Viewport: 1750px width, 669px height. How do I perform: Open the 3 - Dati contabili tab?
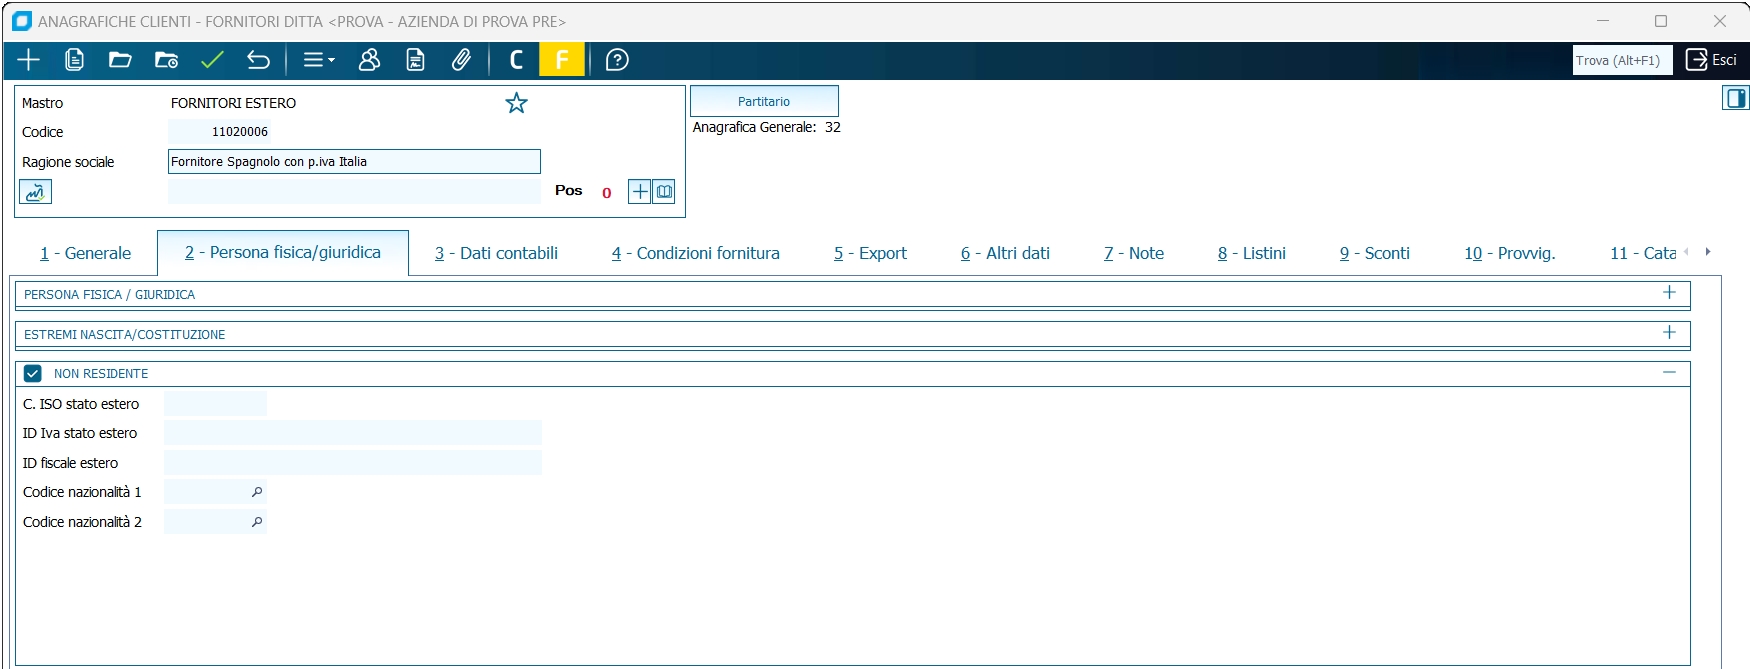tap(496, 254)
